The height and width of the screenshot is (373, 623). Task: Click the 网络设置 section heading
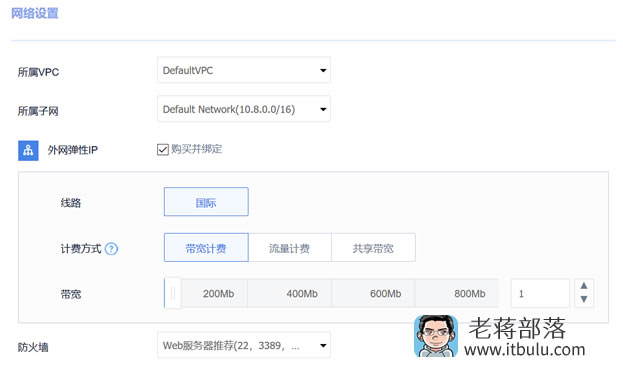[35, 13]
